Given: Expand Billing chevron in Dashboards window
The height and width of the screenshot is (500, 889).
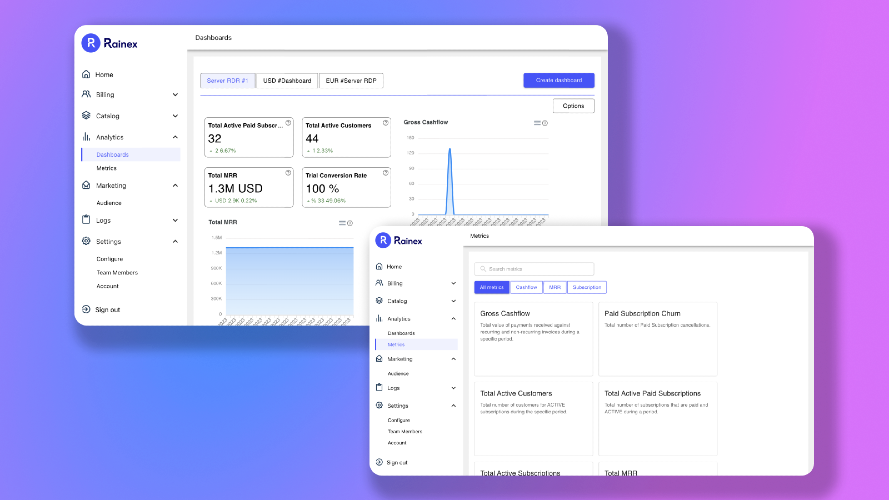Looking at the screenshot, I should click(x=175, y=95).
